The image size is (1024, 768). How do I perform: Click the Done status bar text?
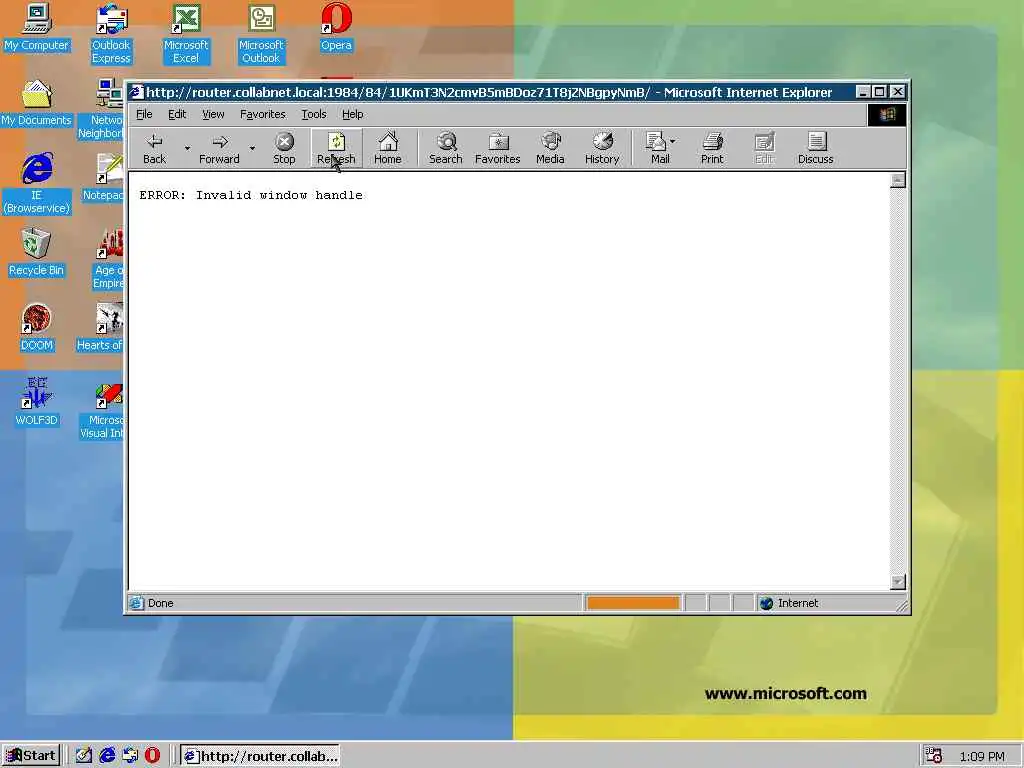[x=161, y=603]
